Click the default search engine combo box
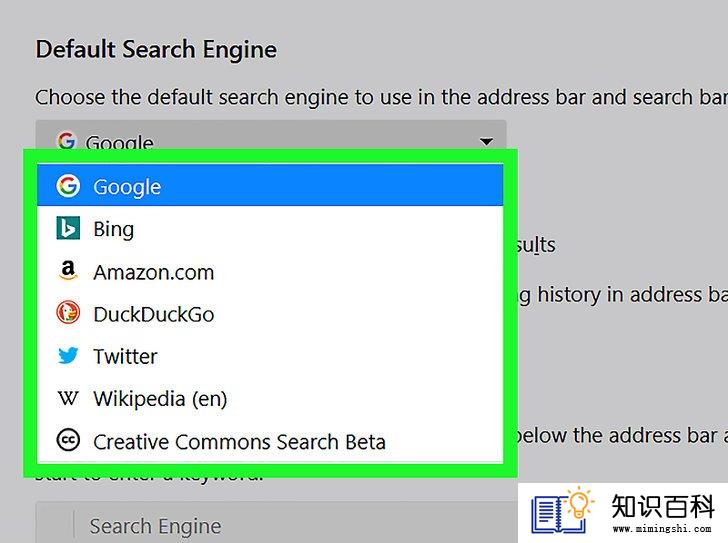Viewport: 728px width, 543px height. point(271,135)
